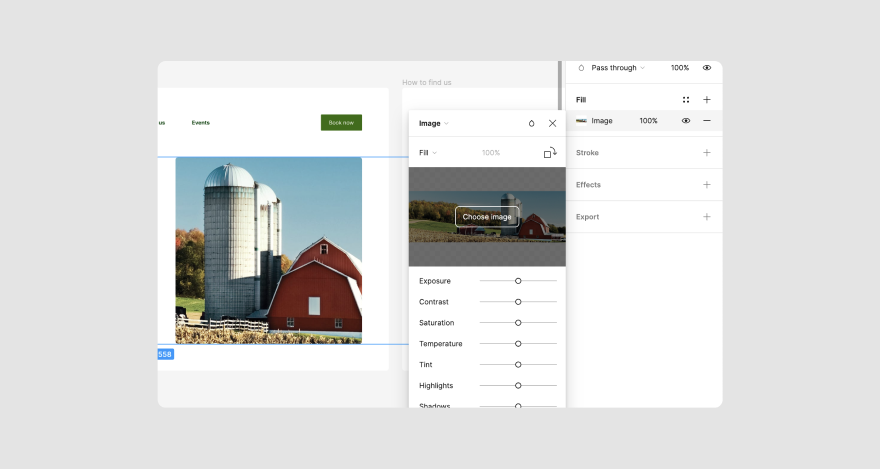Click the image popup 100% opacity field
This screenshot has width=880, height=469.
(491, 153)
